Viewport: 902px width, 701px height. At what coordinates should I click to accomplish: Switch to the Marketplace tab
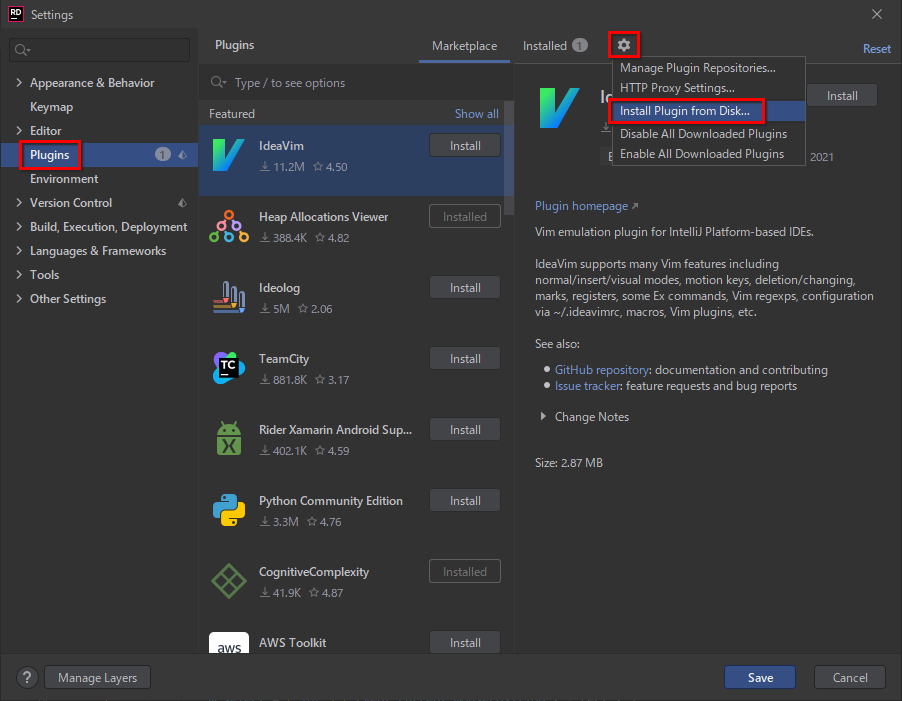(x=464, y=45)
